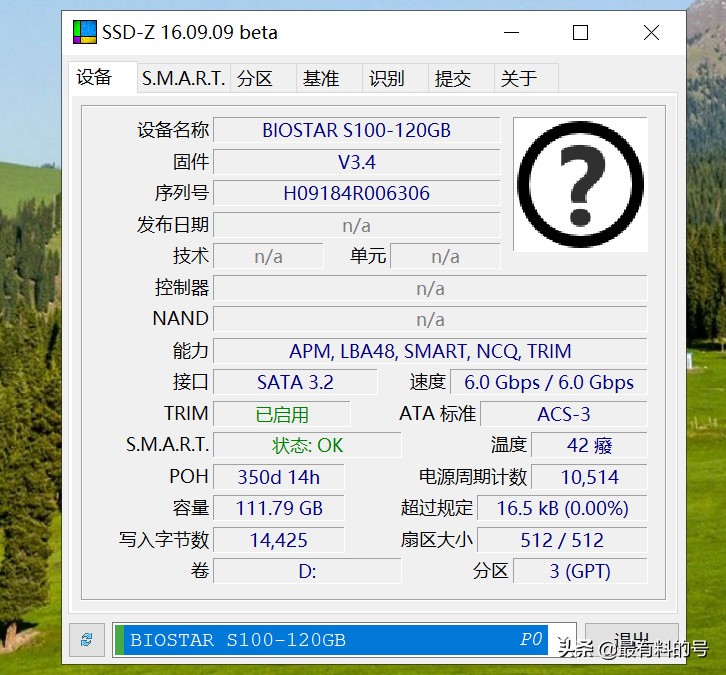Click over-provisioning value 16.5 kB (0.00%)
726x675 pixels.
562,508
